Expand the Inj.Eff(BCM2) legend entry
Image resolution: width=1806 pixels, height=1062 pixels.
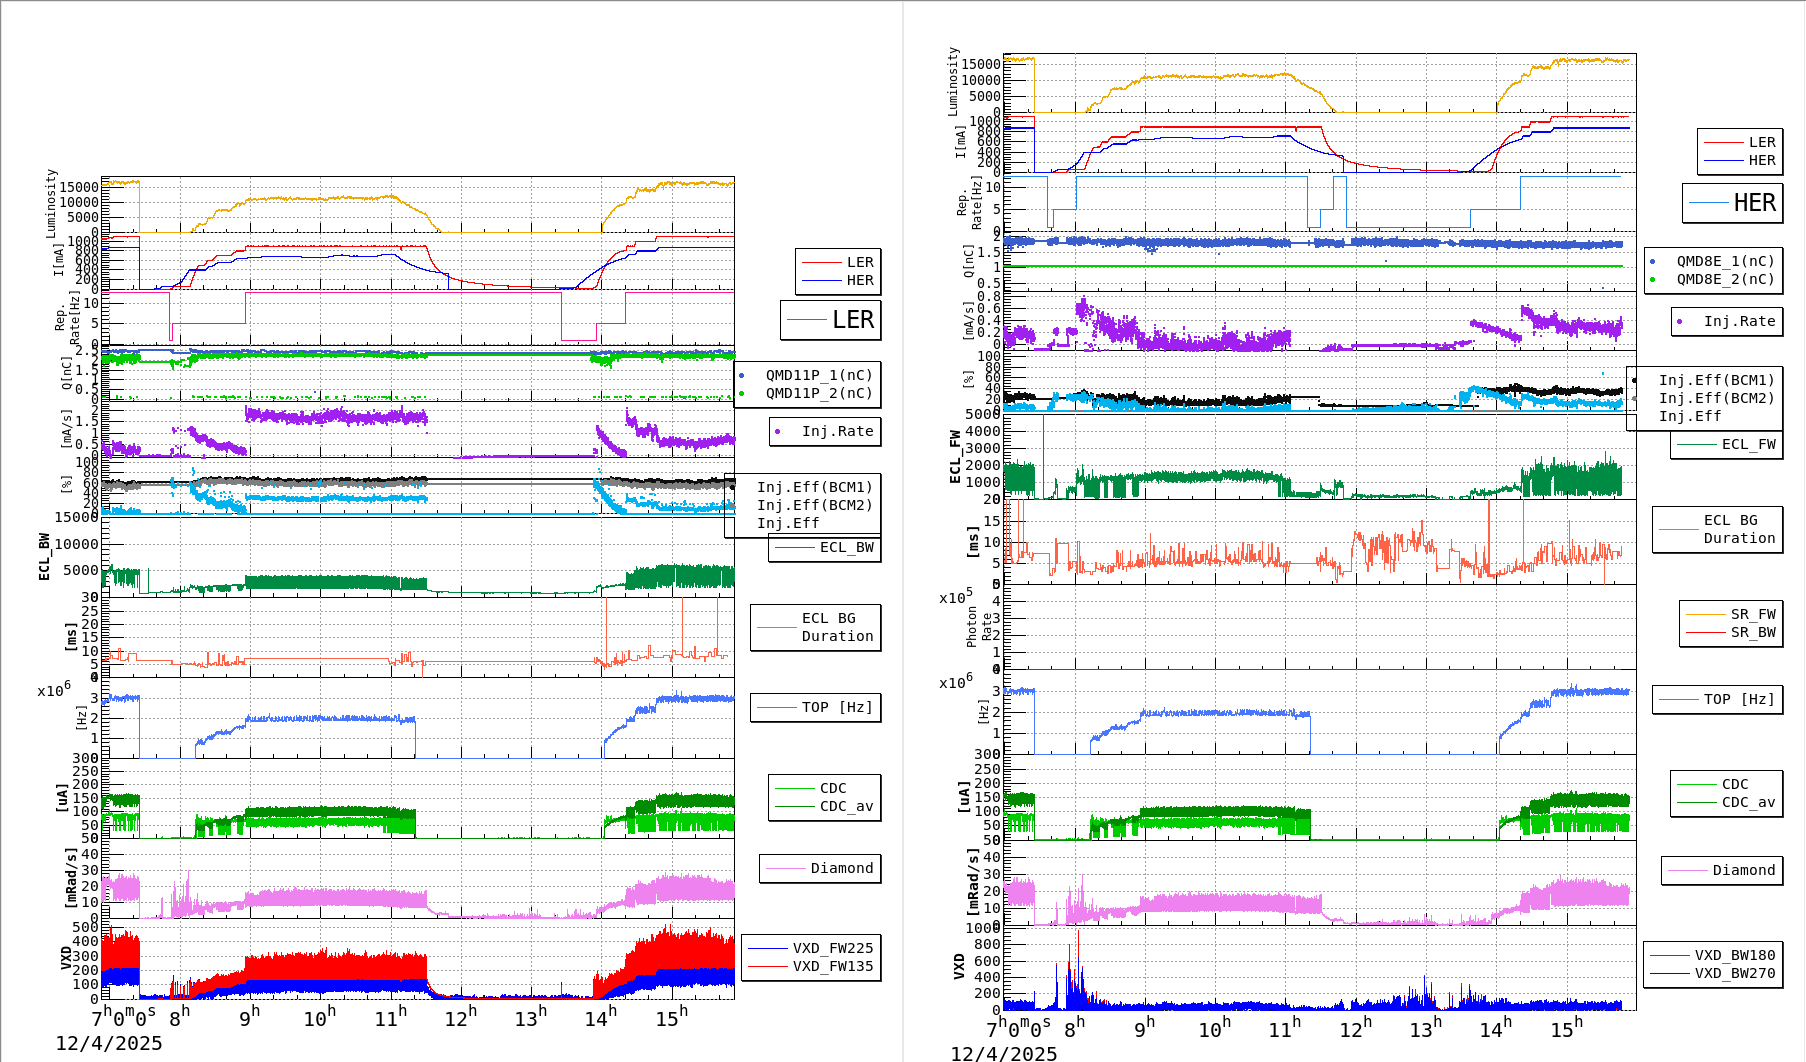pos(815,505)
